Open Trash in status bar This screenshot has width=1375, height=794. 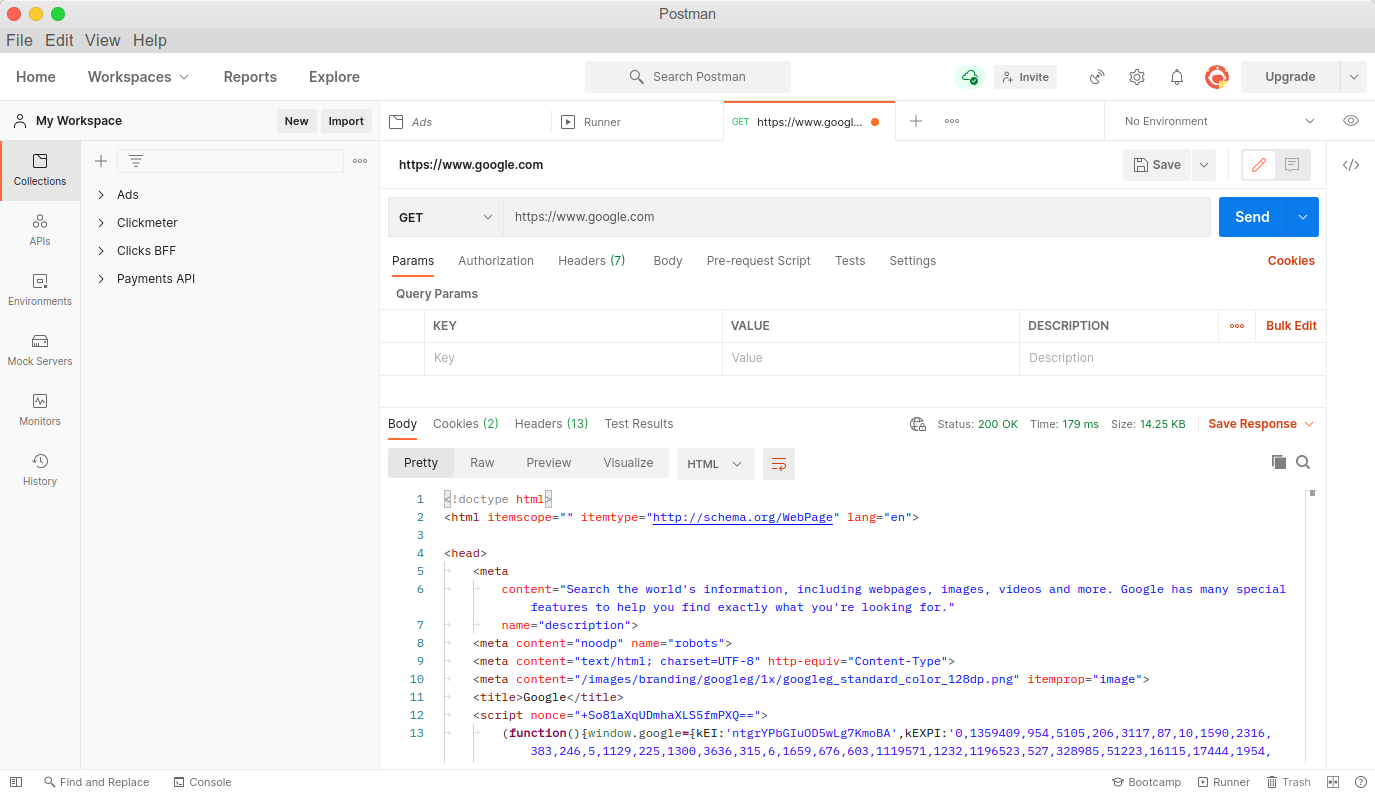coord(1288,782)
